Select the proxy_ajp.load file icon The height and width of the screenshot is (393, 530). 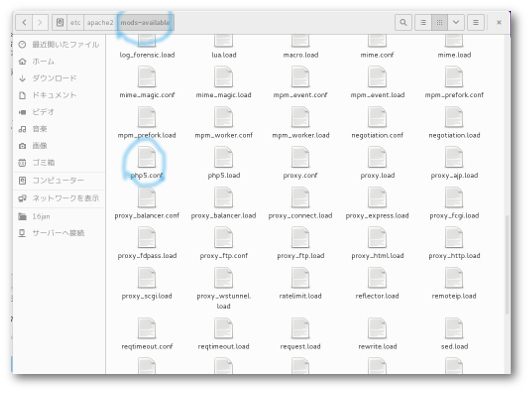coord(454,157)
